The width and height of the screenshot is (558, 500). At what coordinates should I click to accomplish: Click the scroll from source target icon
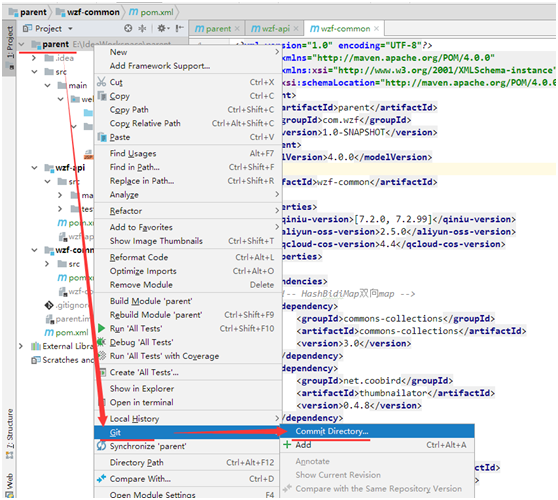(x=128, y=28)
